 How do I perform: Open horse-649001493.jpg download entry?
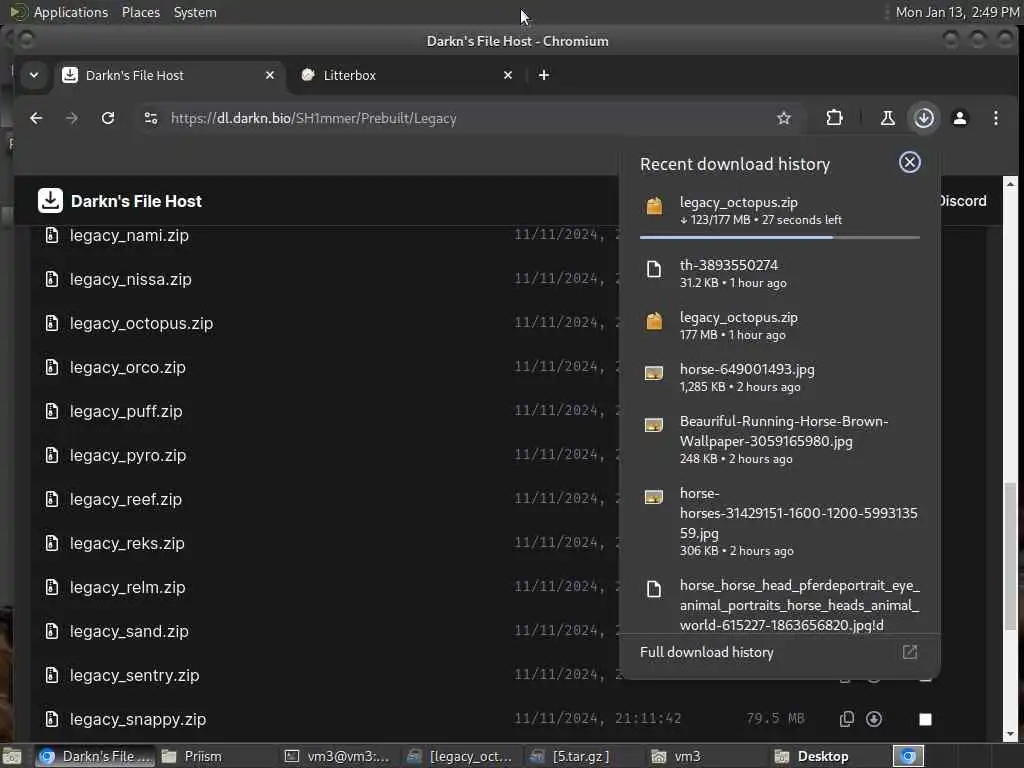tap(780, 377)
